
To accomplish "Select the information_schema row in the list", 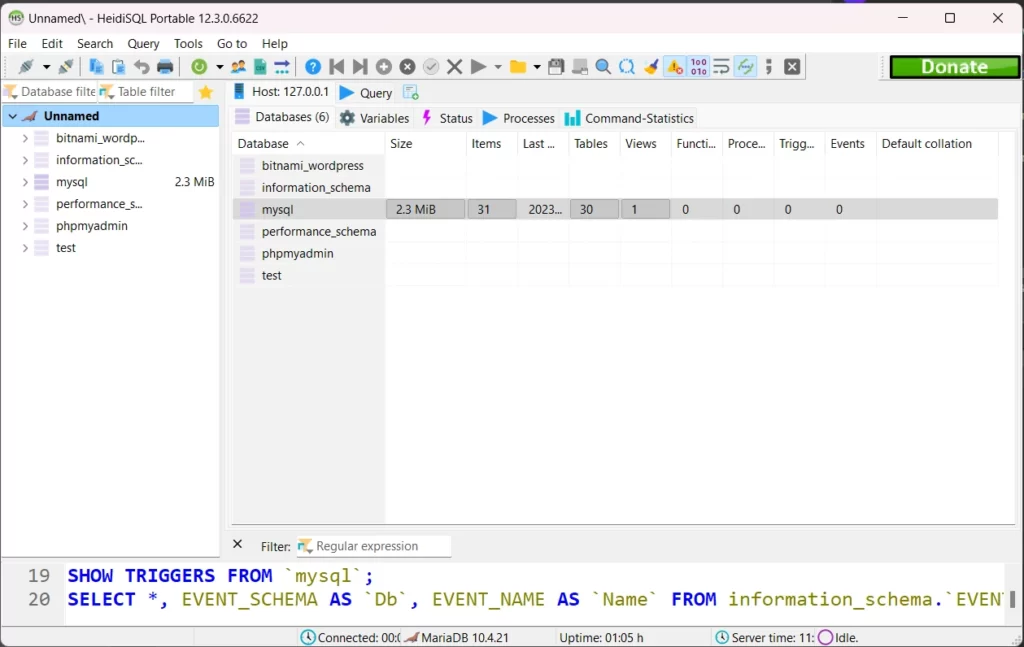I will [x=615, y=188].
